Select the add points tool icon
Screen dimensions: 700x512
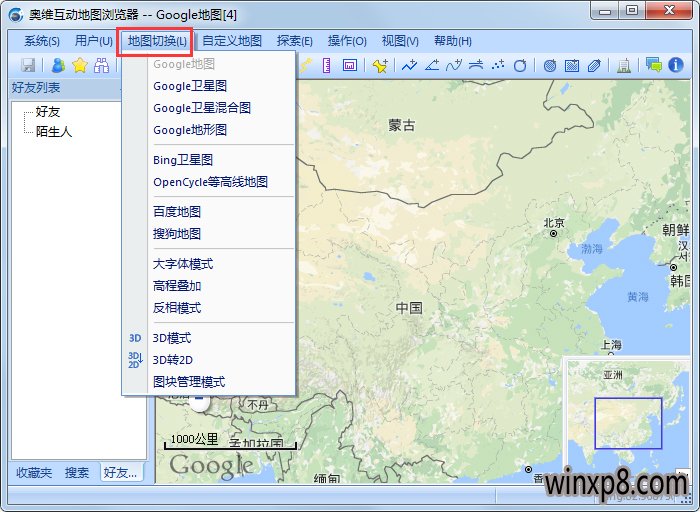point(498,66)
